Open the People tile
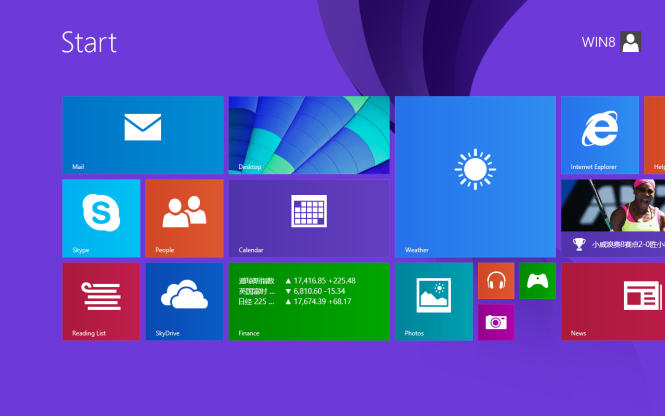The height and width of the screenshot is (416, 665). 184,218
